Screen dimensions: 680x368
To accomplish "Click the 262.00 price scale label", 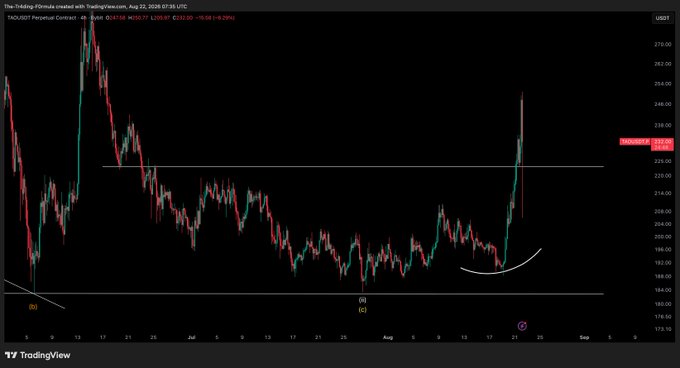I will (662, 64).
